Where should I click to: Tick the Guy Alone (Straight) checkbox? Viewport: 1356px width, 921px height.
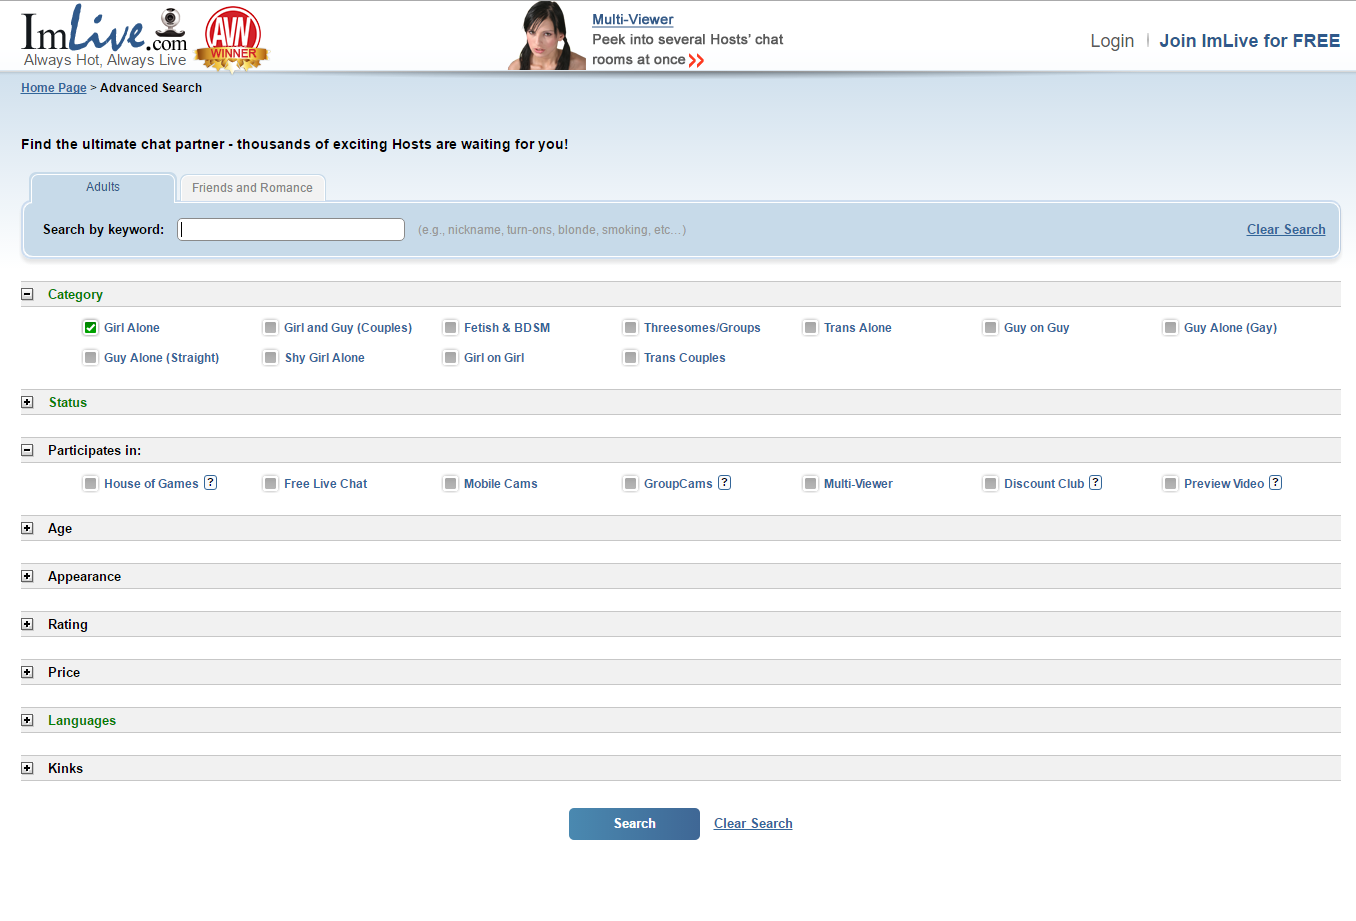coord(91,358)
